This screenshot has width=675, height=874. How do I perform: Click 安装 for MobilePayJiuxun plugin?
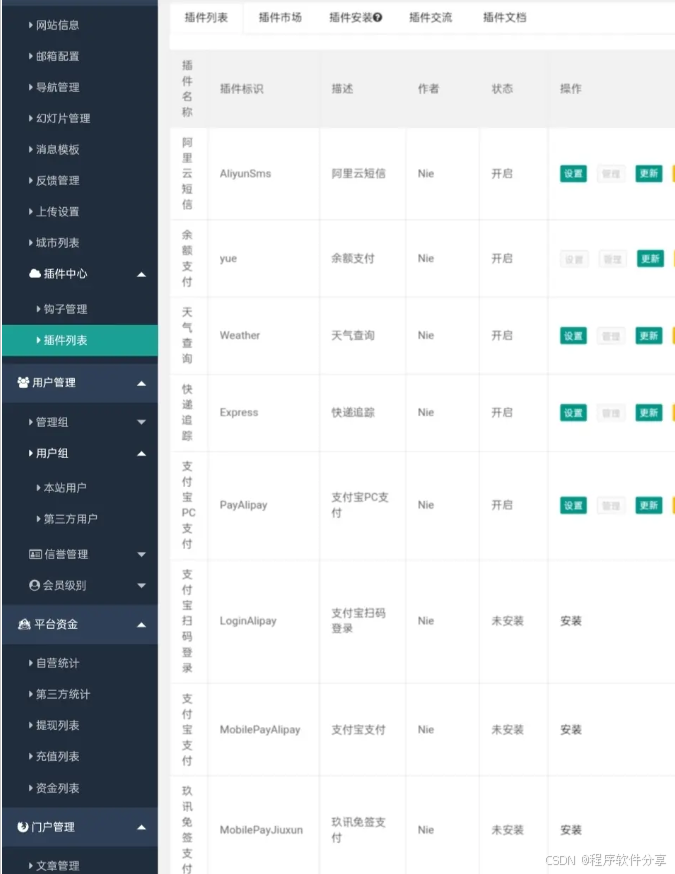click(571, 830)
